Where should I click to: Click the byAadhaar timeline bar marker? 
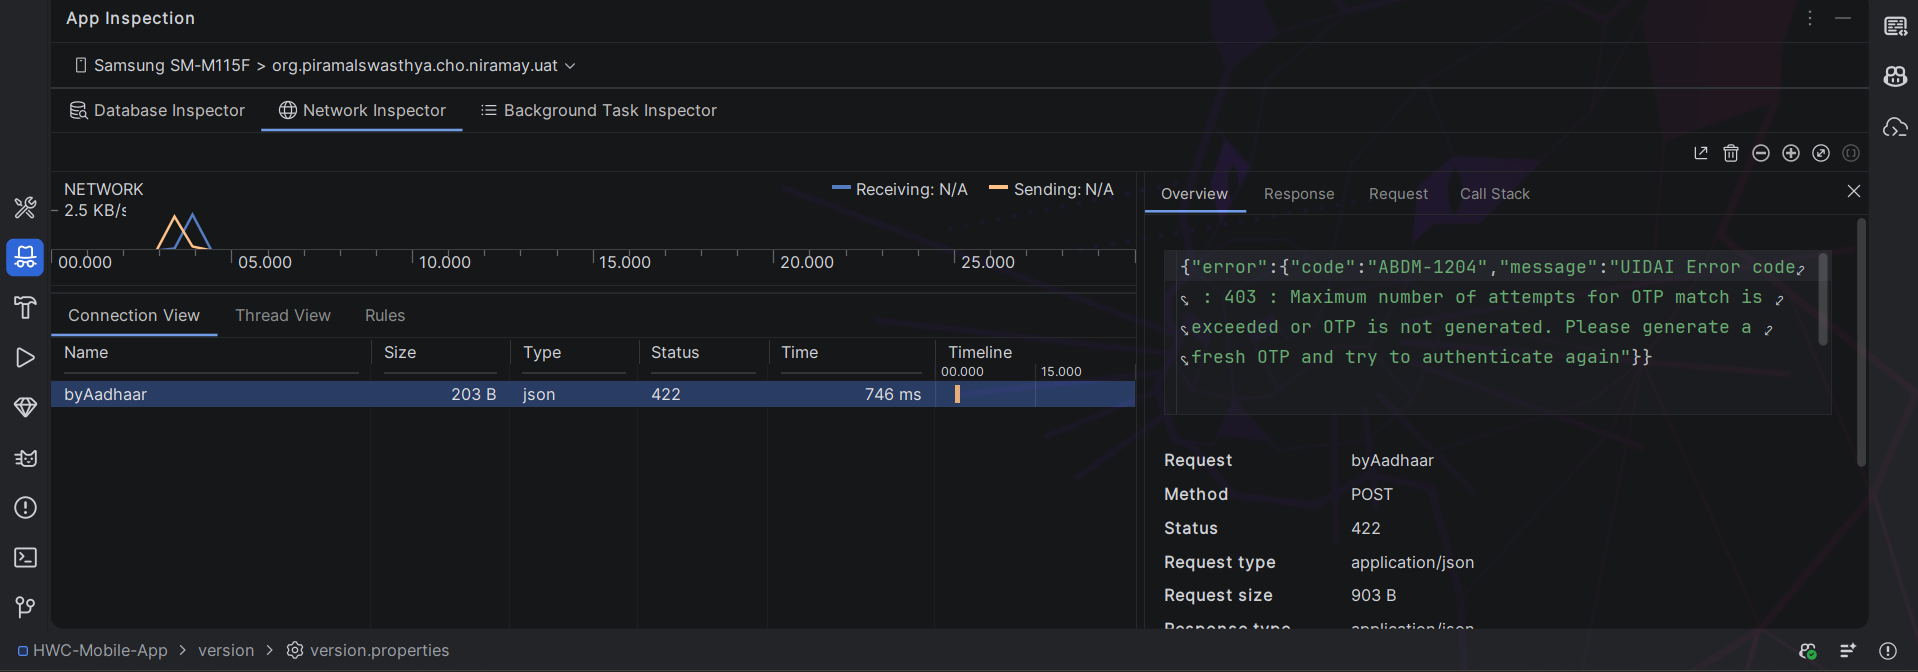[x=957, y=394]
